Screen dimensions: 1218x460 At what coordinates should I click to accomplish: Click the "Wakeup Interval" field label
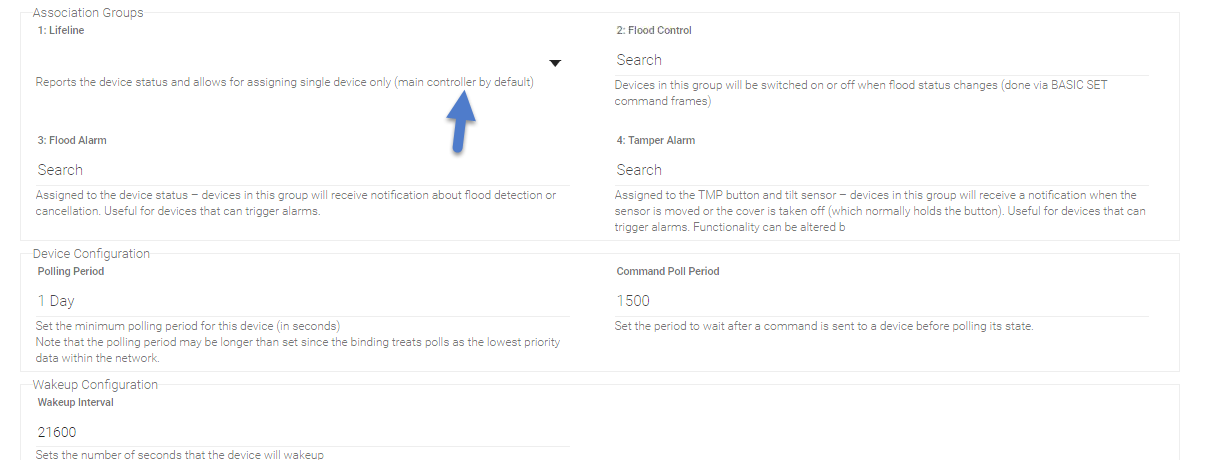coord(75,402)
